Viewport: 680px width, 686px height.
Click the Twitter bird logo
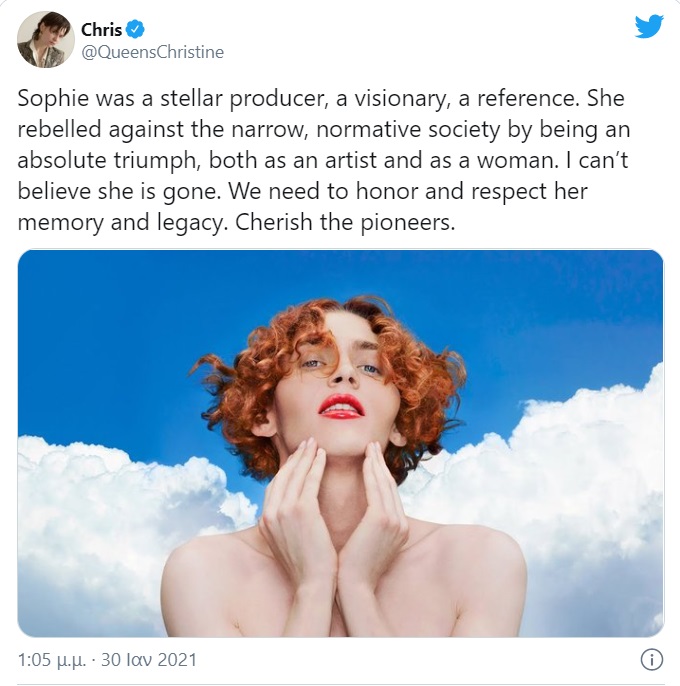[x=649, y=26]
